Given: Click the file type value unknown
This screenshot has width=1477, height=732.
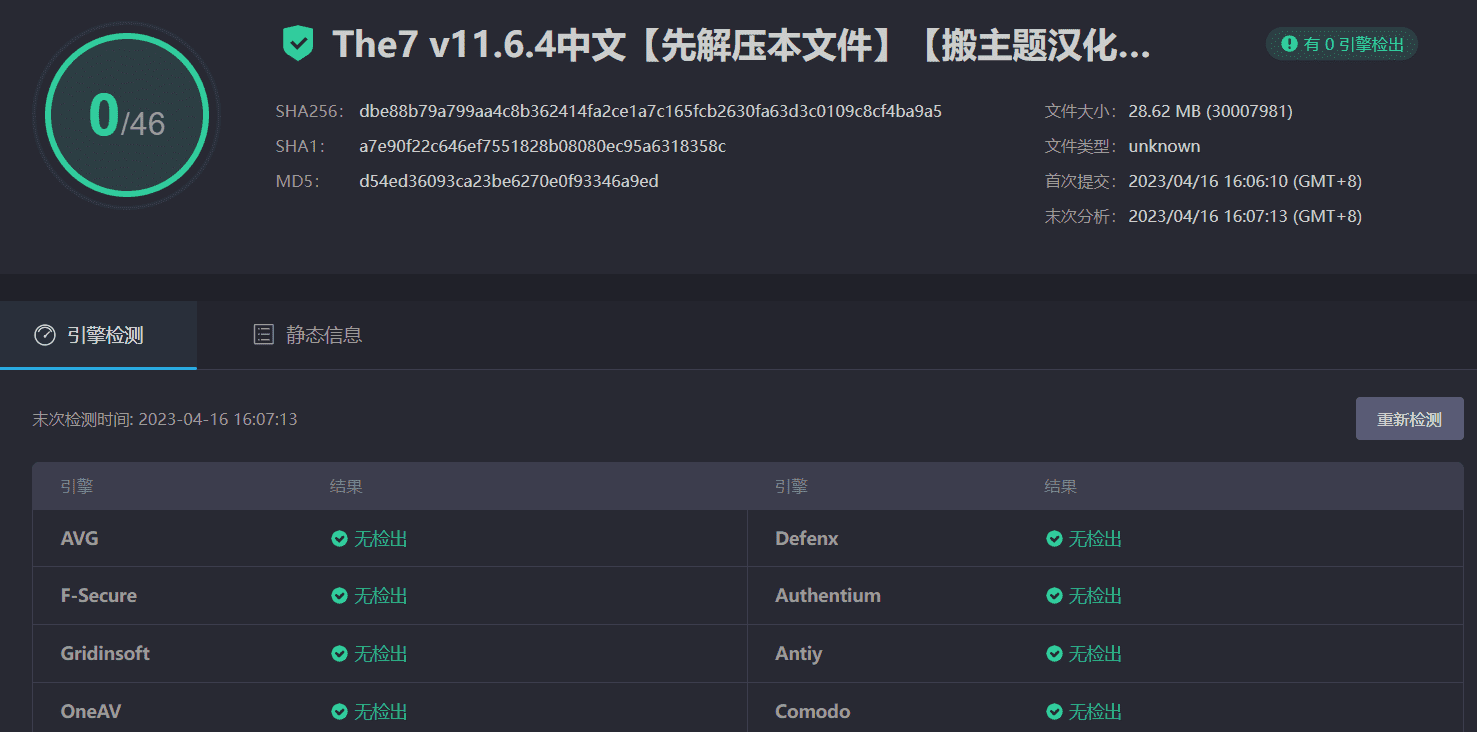Looking at the screenshot, I should [x=1164, y=146].
